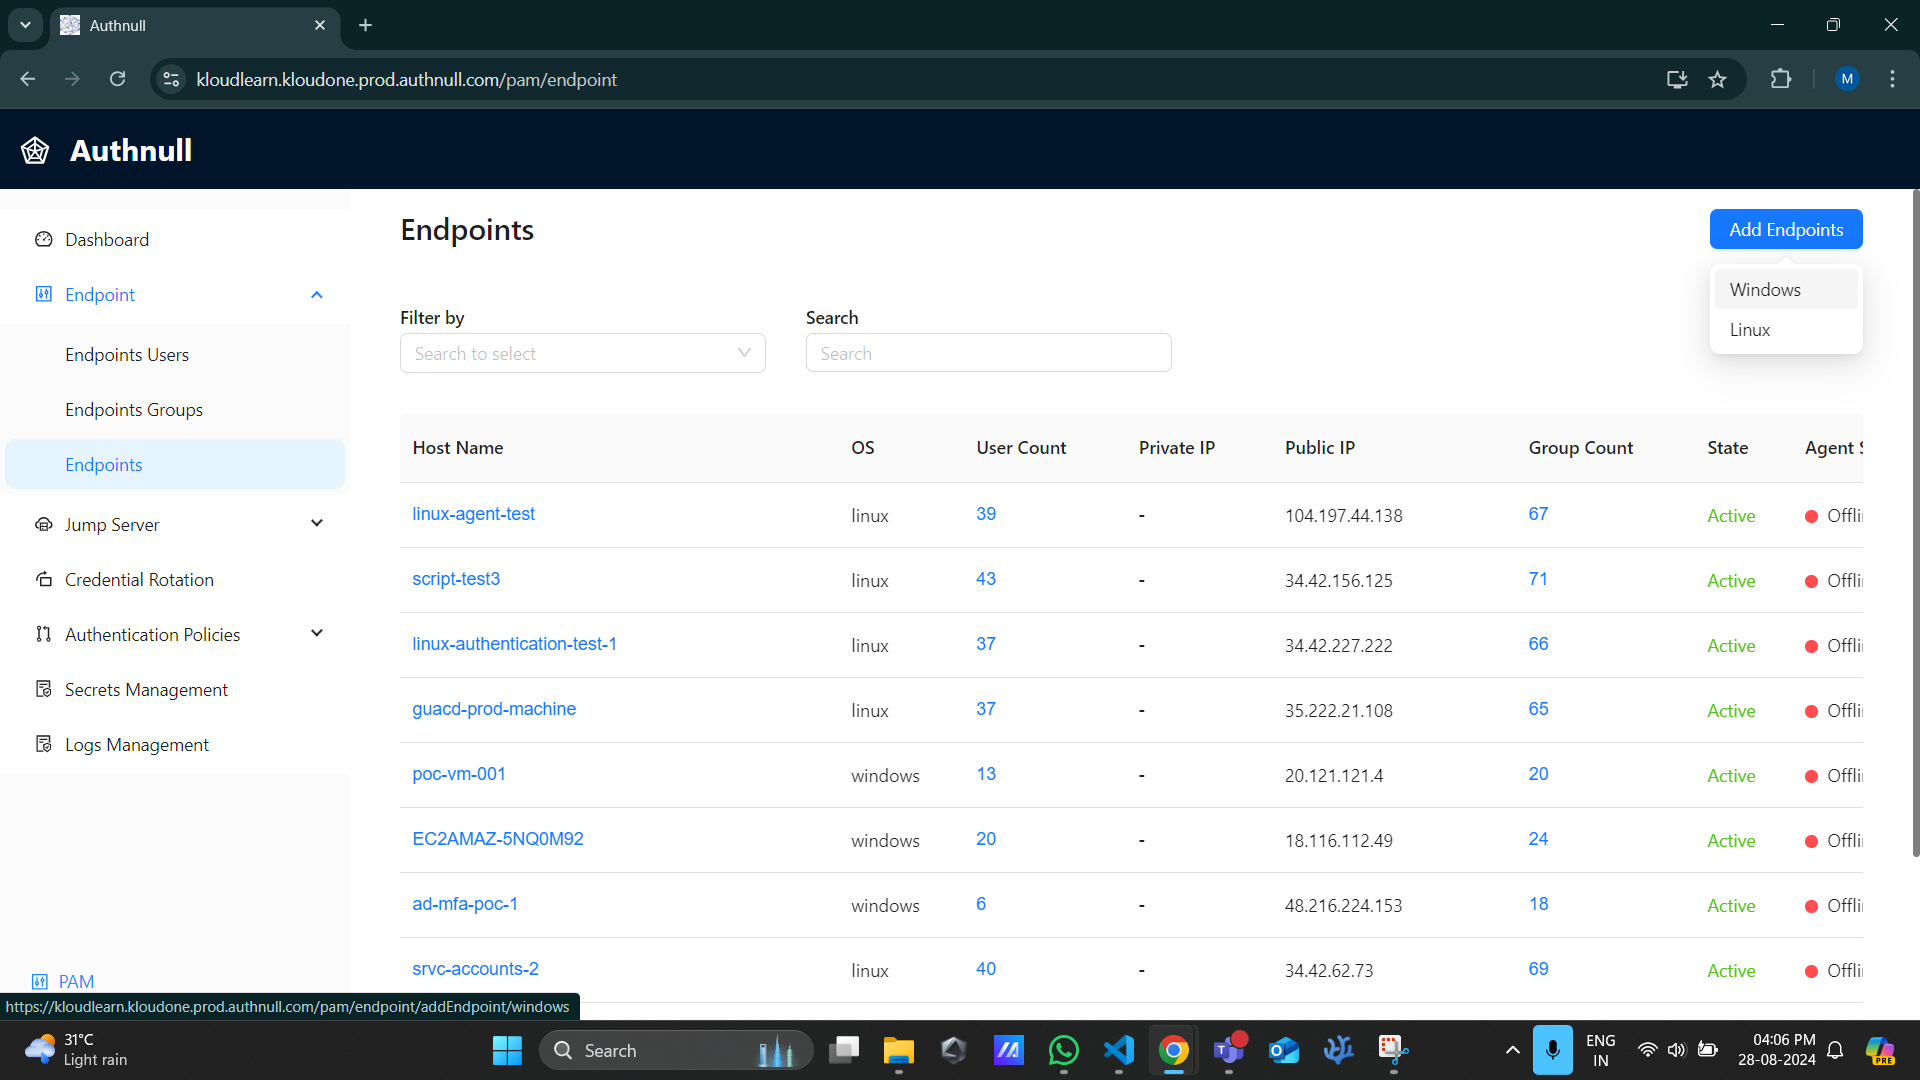Click the Authentication Policies icon
1920x1080 pixels.
coord(43,635)
